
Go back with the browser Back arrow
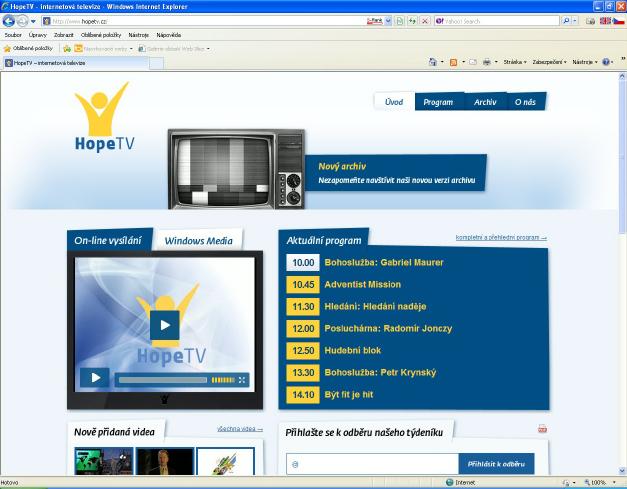click(8, 21)
